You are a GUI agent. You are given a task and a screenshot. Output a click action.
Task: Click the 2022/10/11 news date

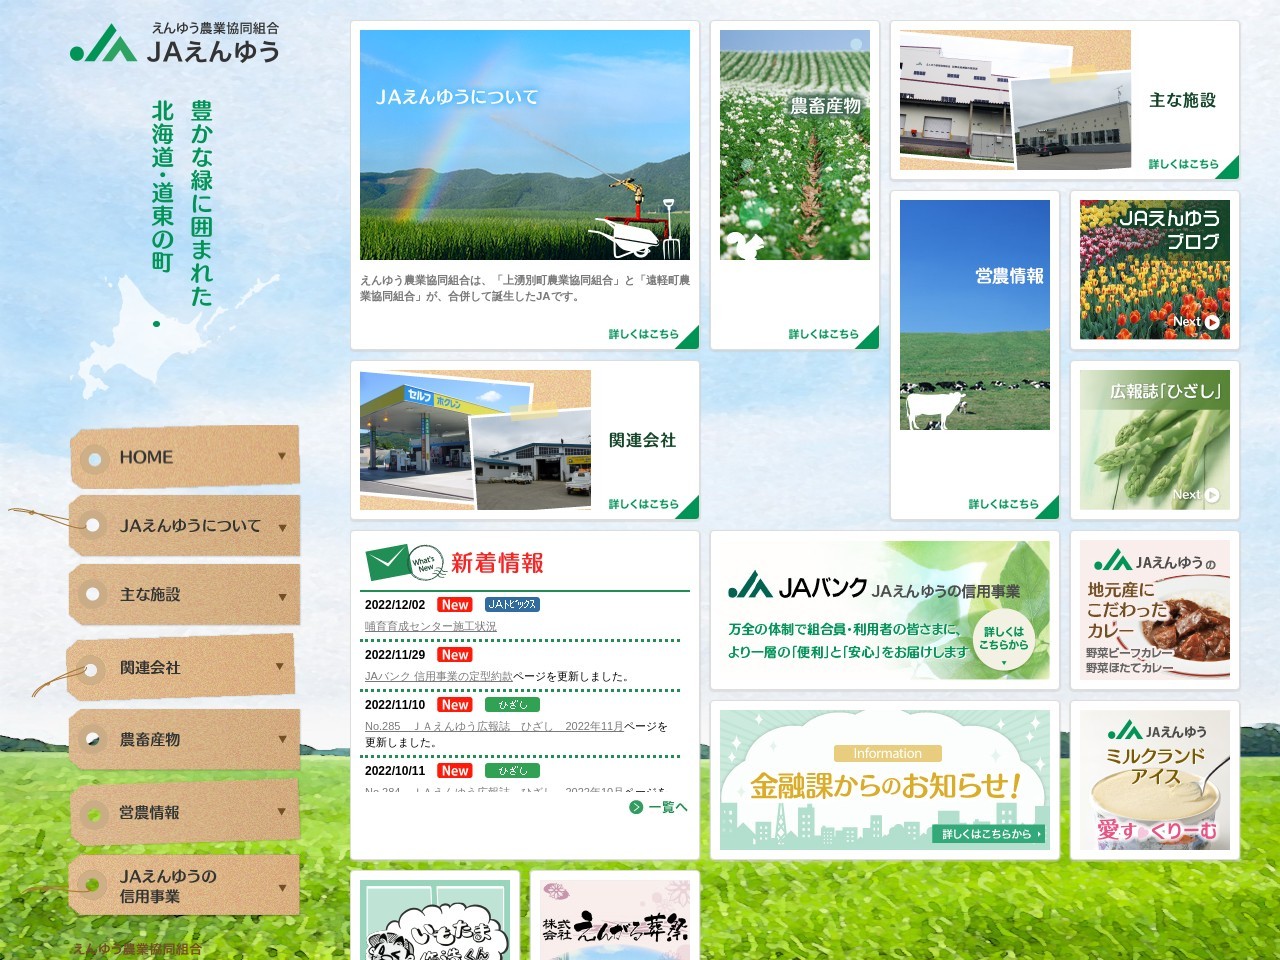click(395, 771)
